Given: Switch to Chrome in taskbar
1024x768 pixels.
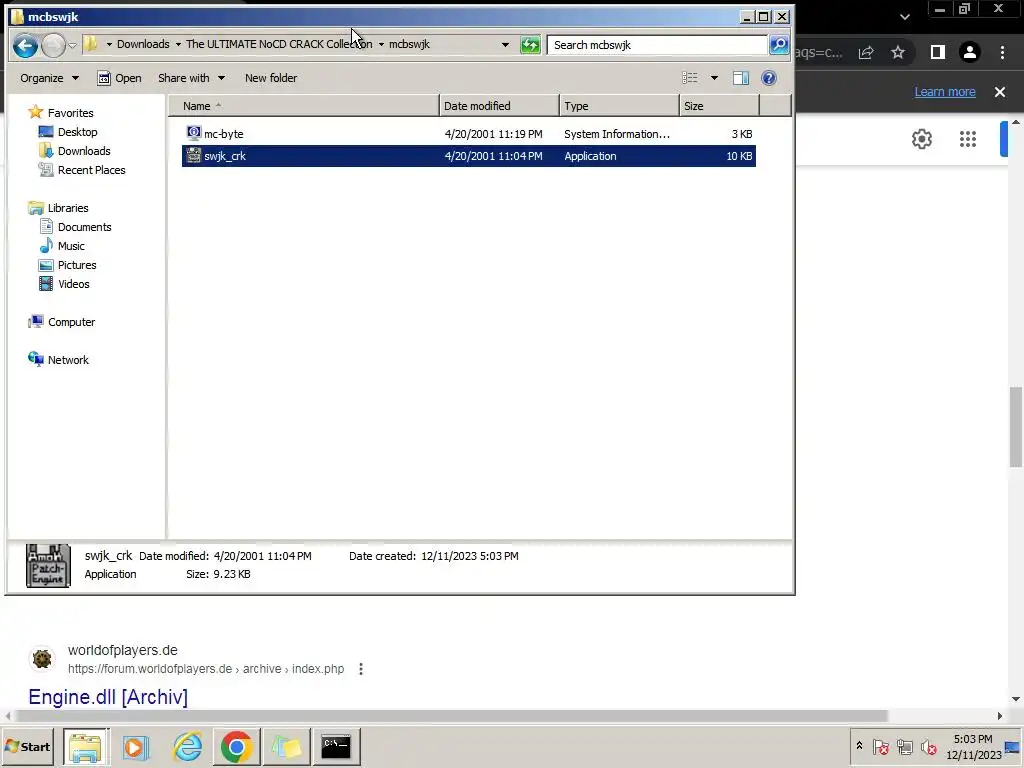Looking at the screenshot, I should (x=236, y=747).
